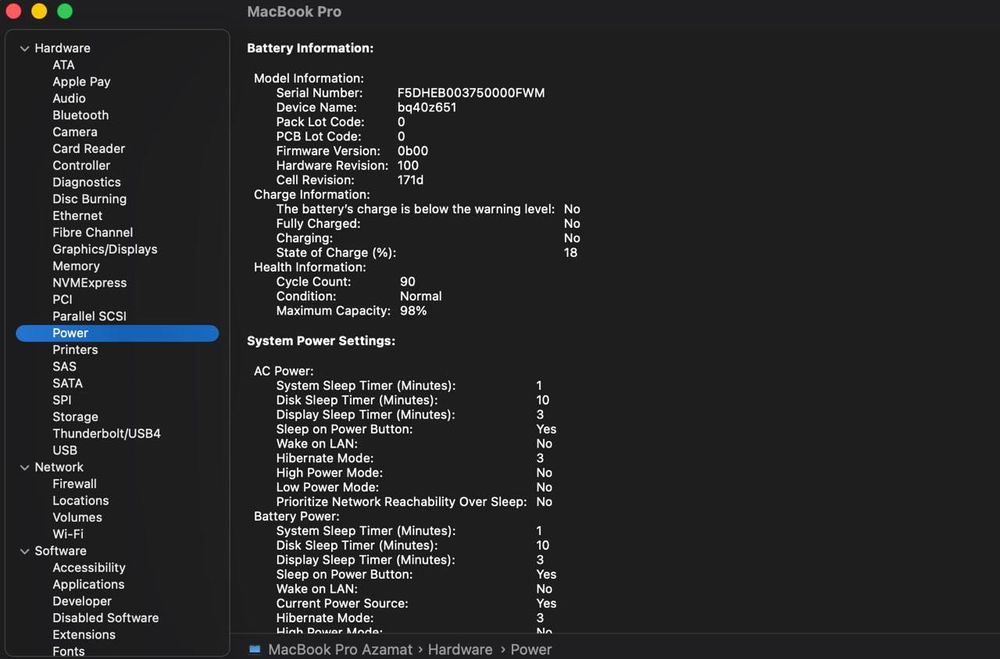Open Wi-Fi network information
Image resolution: width=1000 pixels, height=659 pixels.
coord(68,534)
